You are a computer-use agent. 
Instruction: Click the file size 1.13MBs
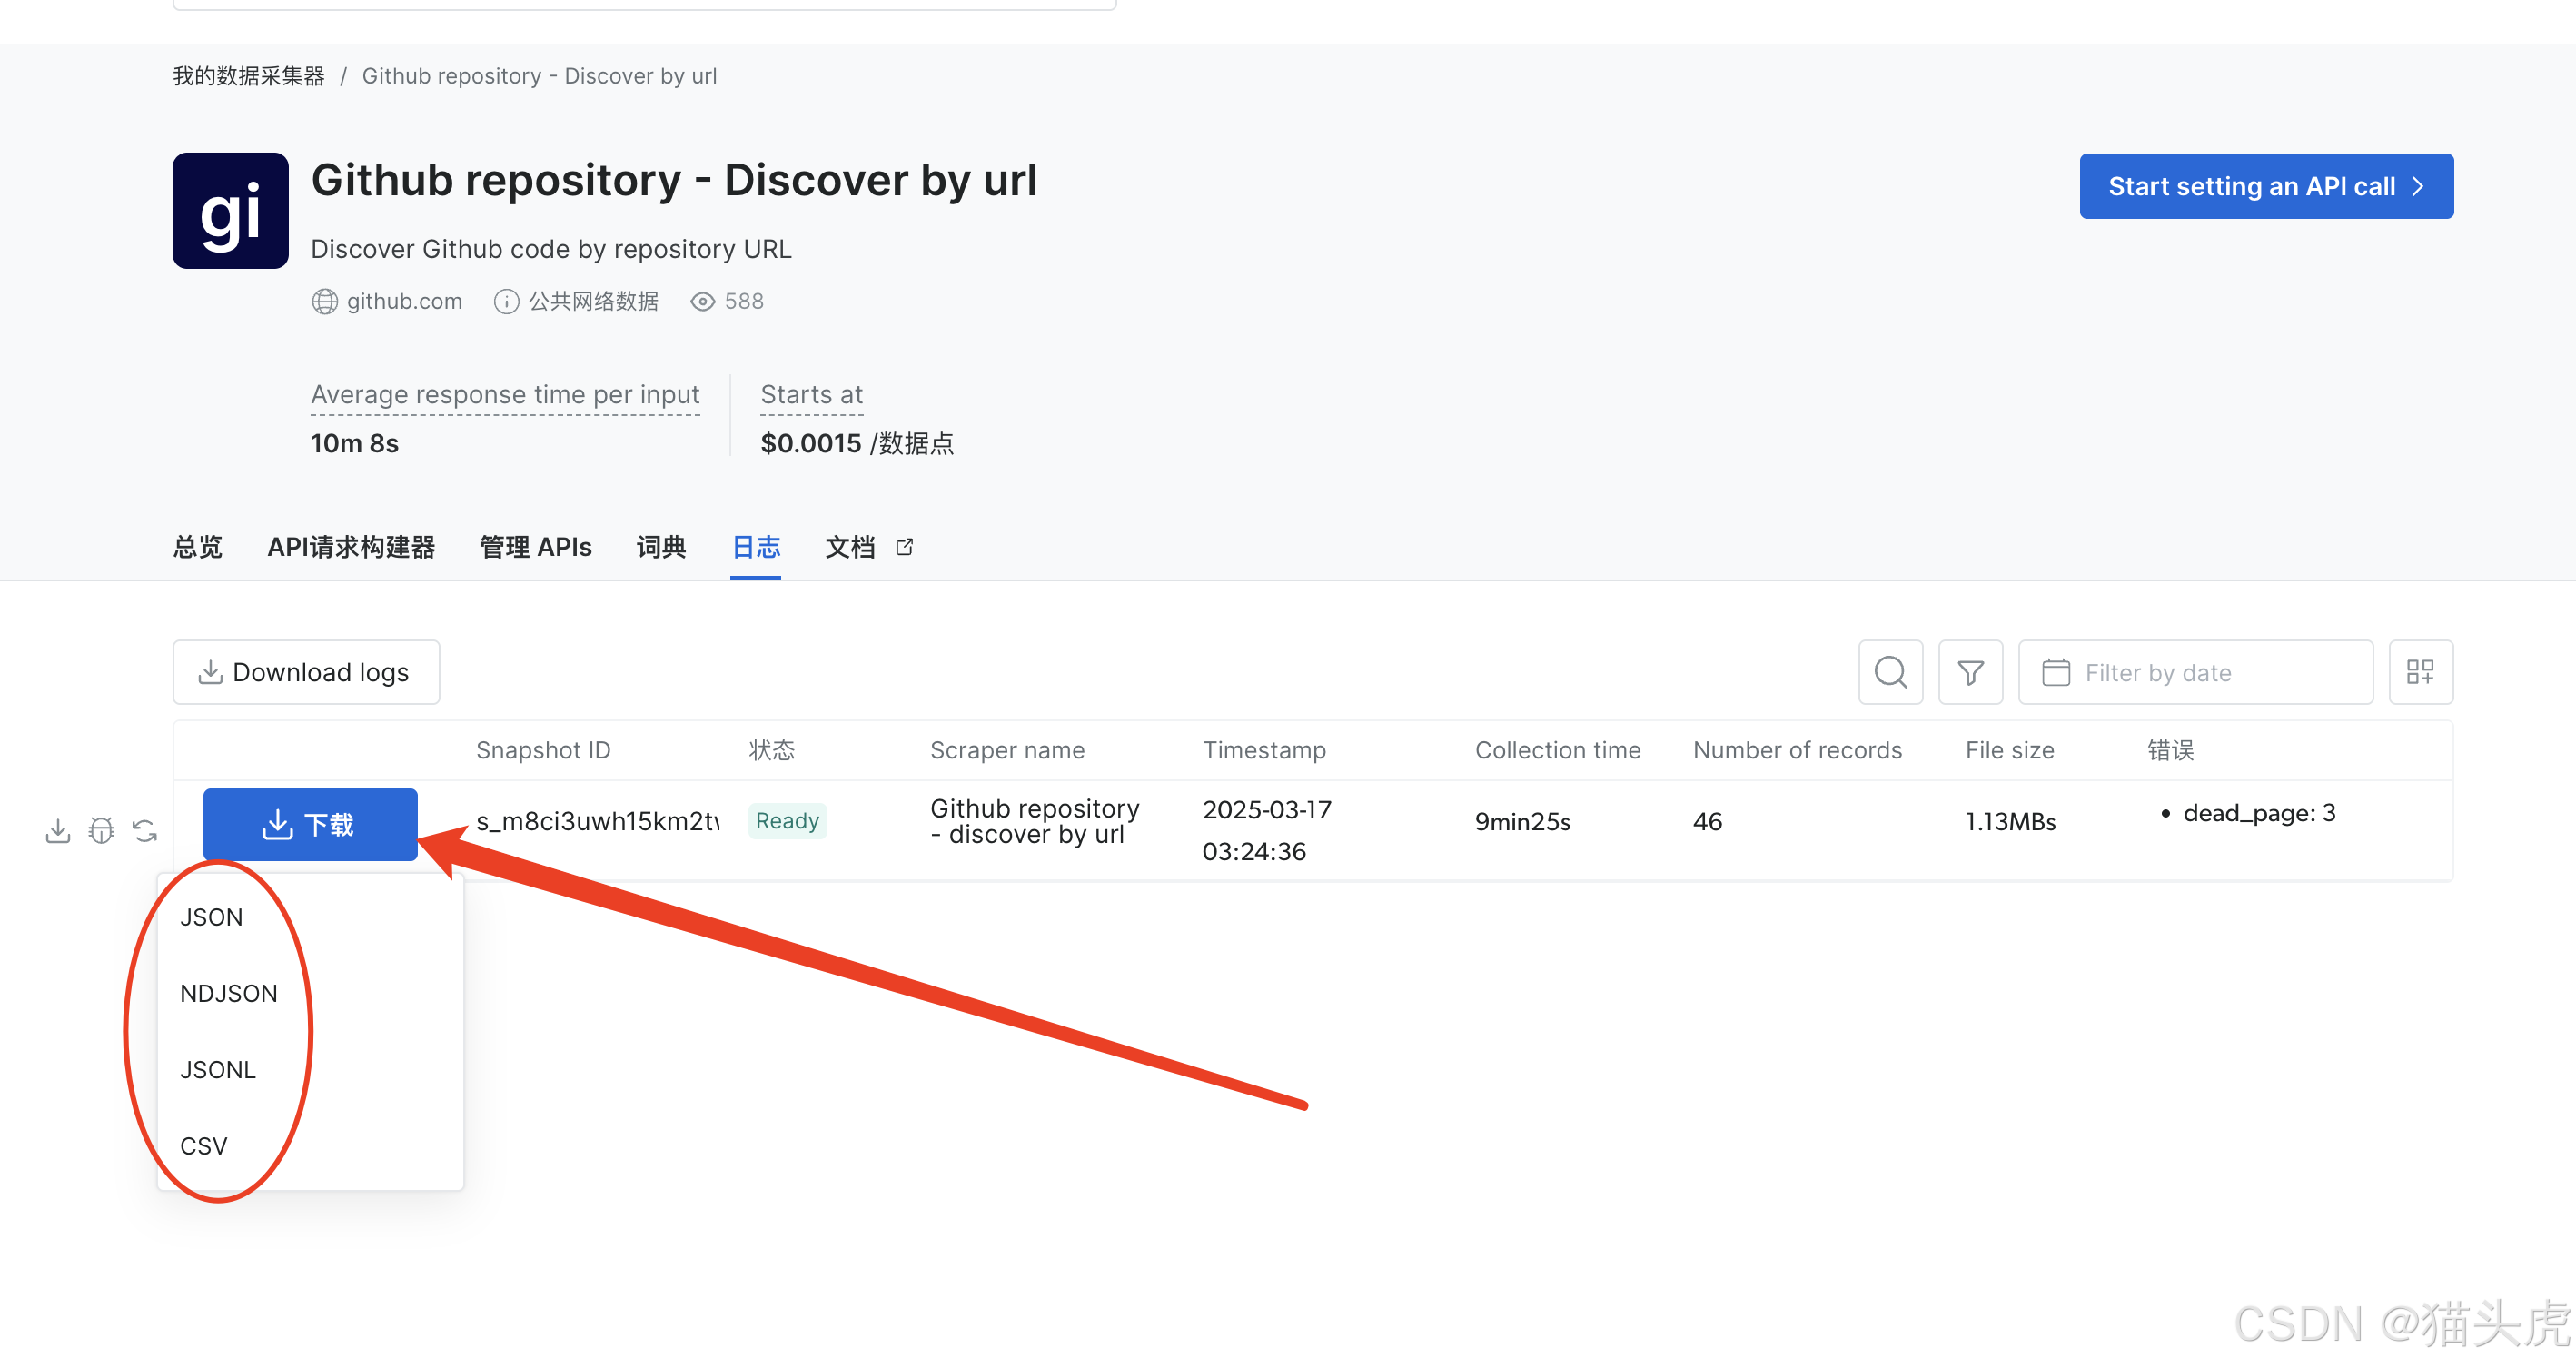tap(2010, 821)
